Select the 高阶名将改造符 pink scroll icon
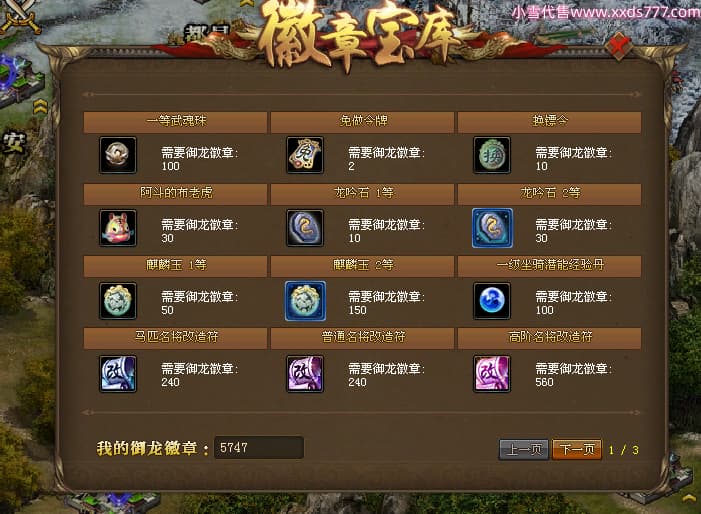The width and height of the screenshot is (701, 514). (x=492, y=374)
